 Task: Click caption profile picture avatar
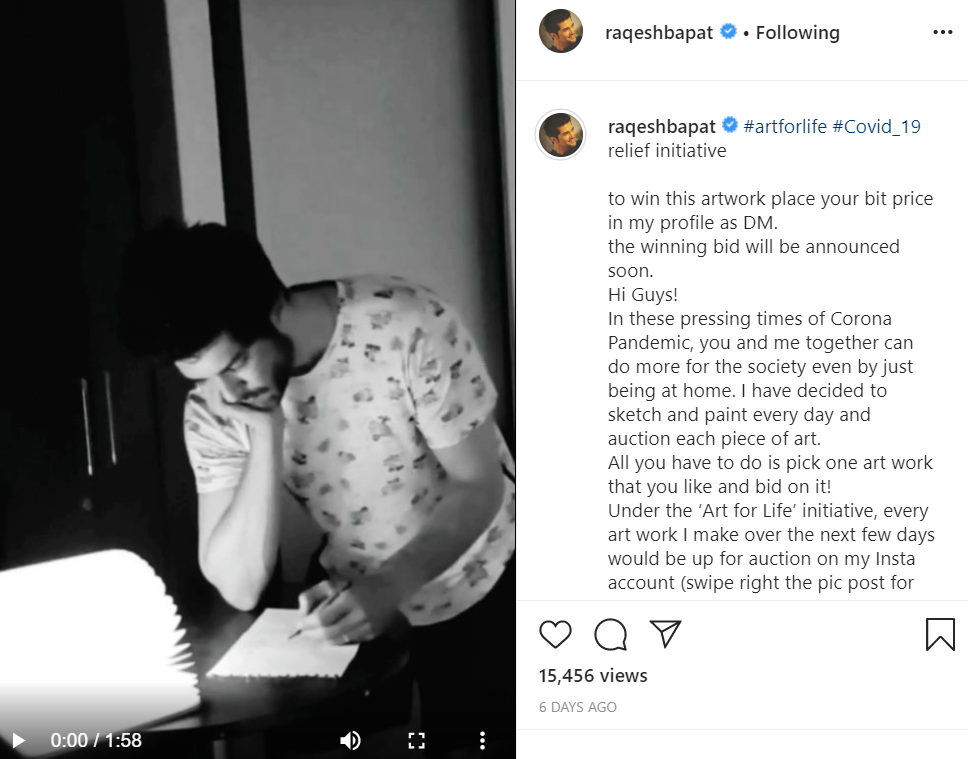pos(561,134)
